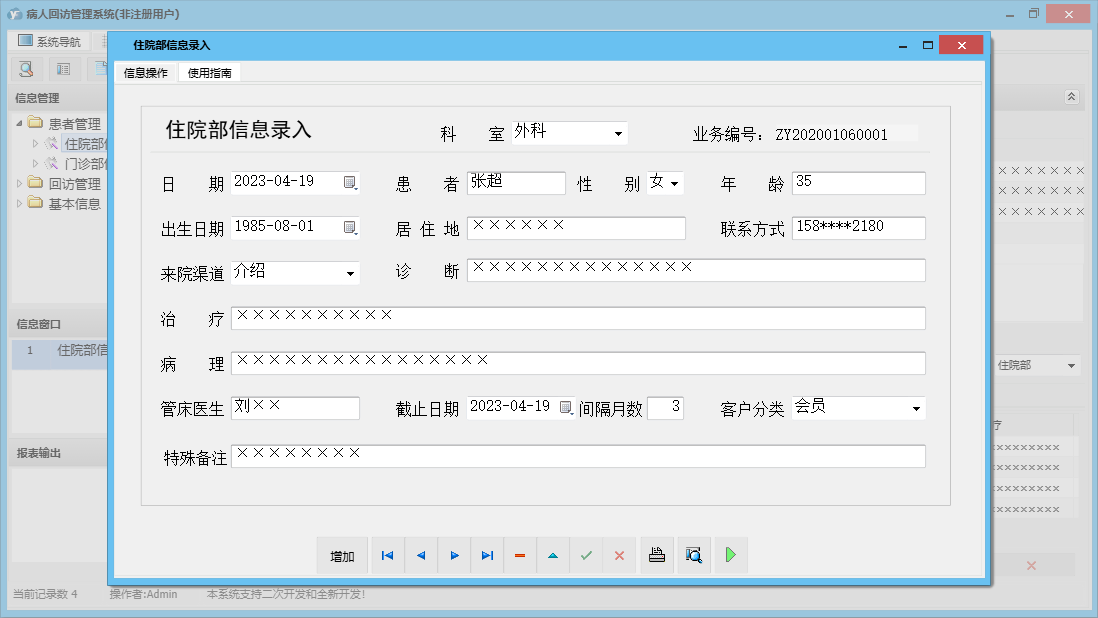1098x618 pixels.
Task: Click the 增加 add button
Action: click(342, 555)
